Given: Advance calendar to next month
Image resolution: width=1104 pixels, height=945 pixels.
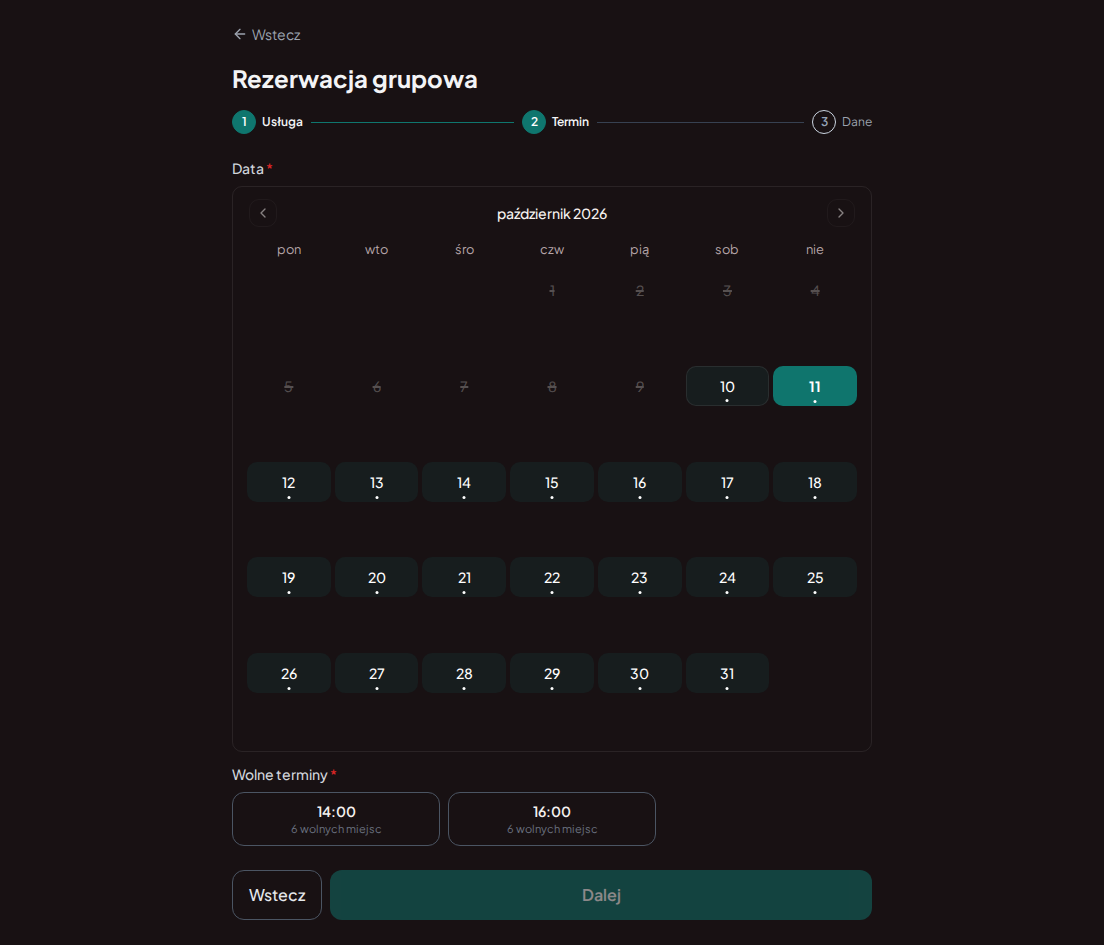Looking at the screenshot, I should coord(840,213).
